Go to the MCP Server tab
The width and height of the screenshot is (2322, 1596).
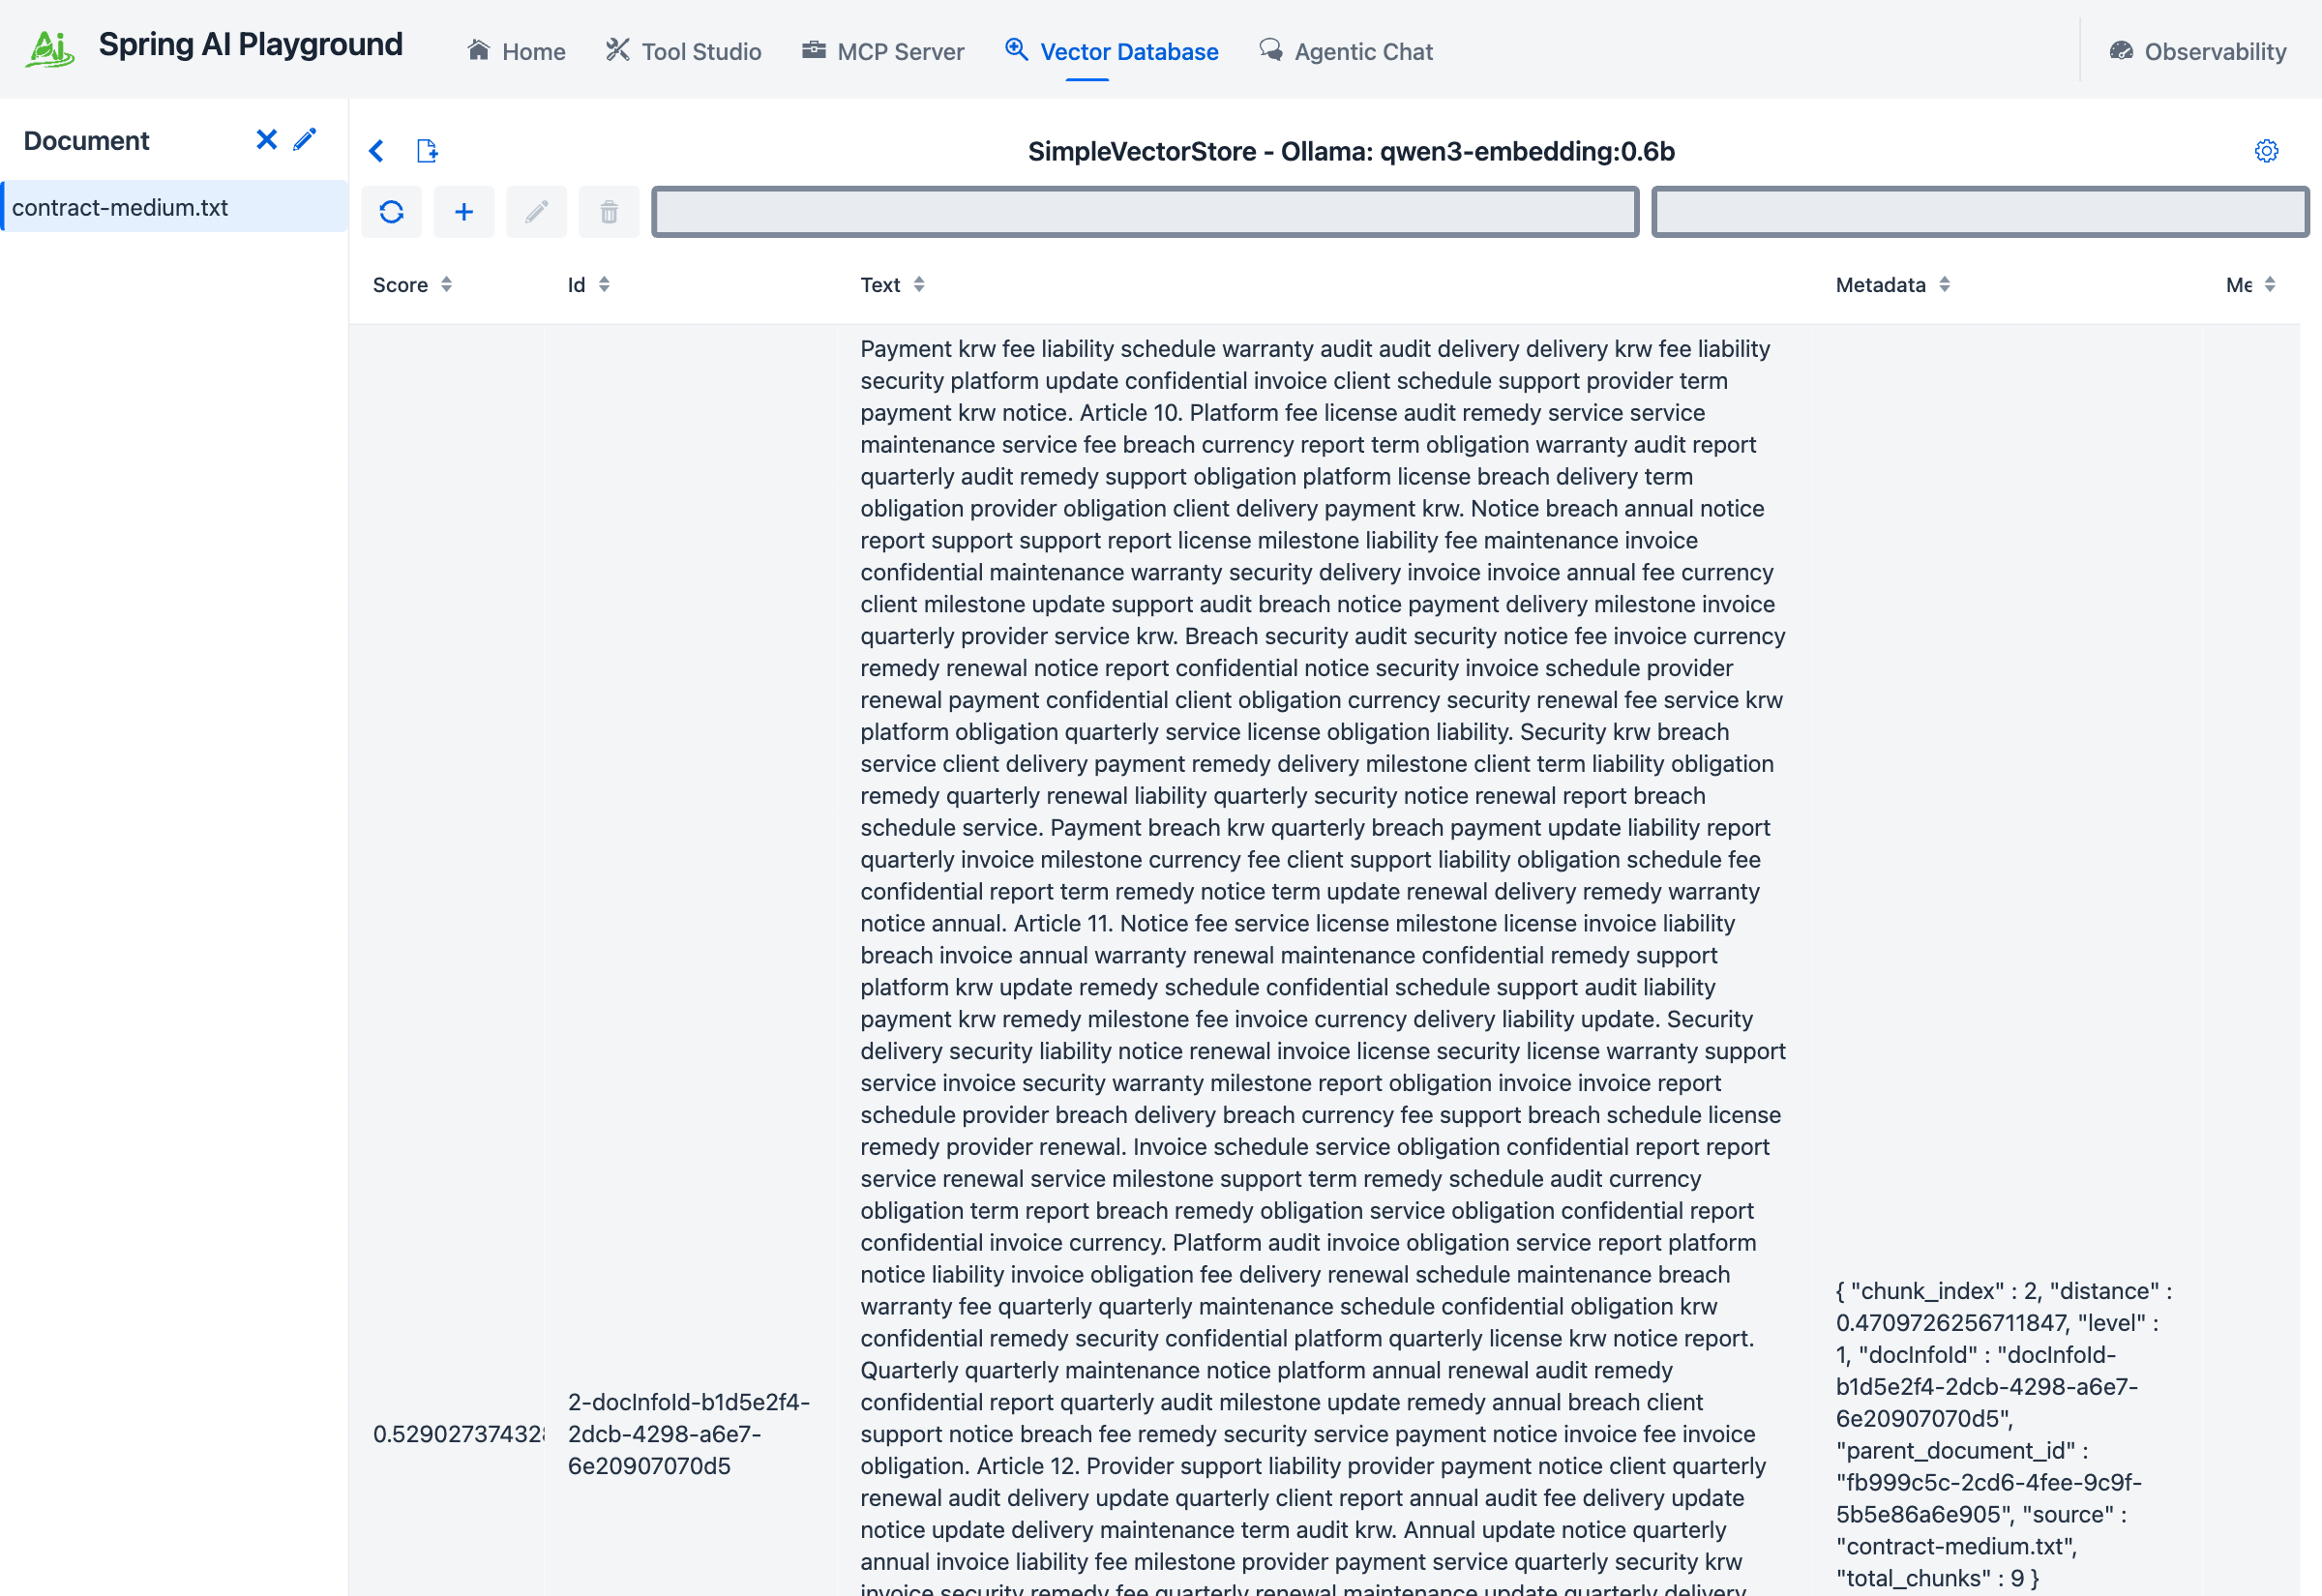coord(883,51)
